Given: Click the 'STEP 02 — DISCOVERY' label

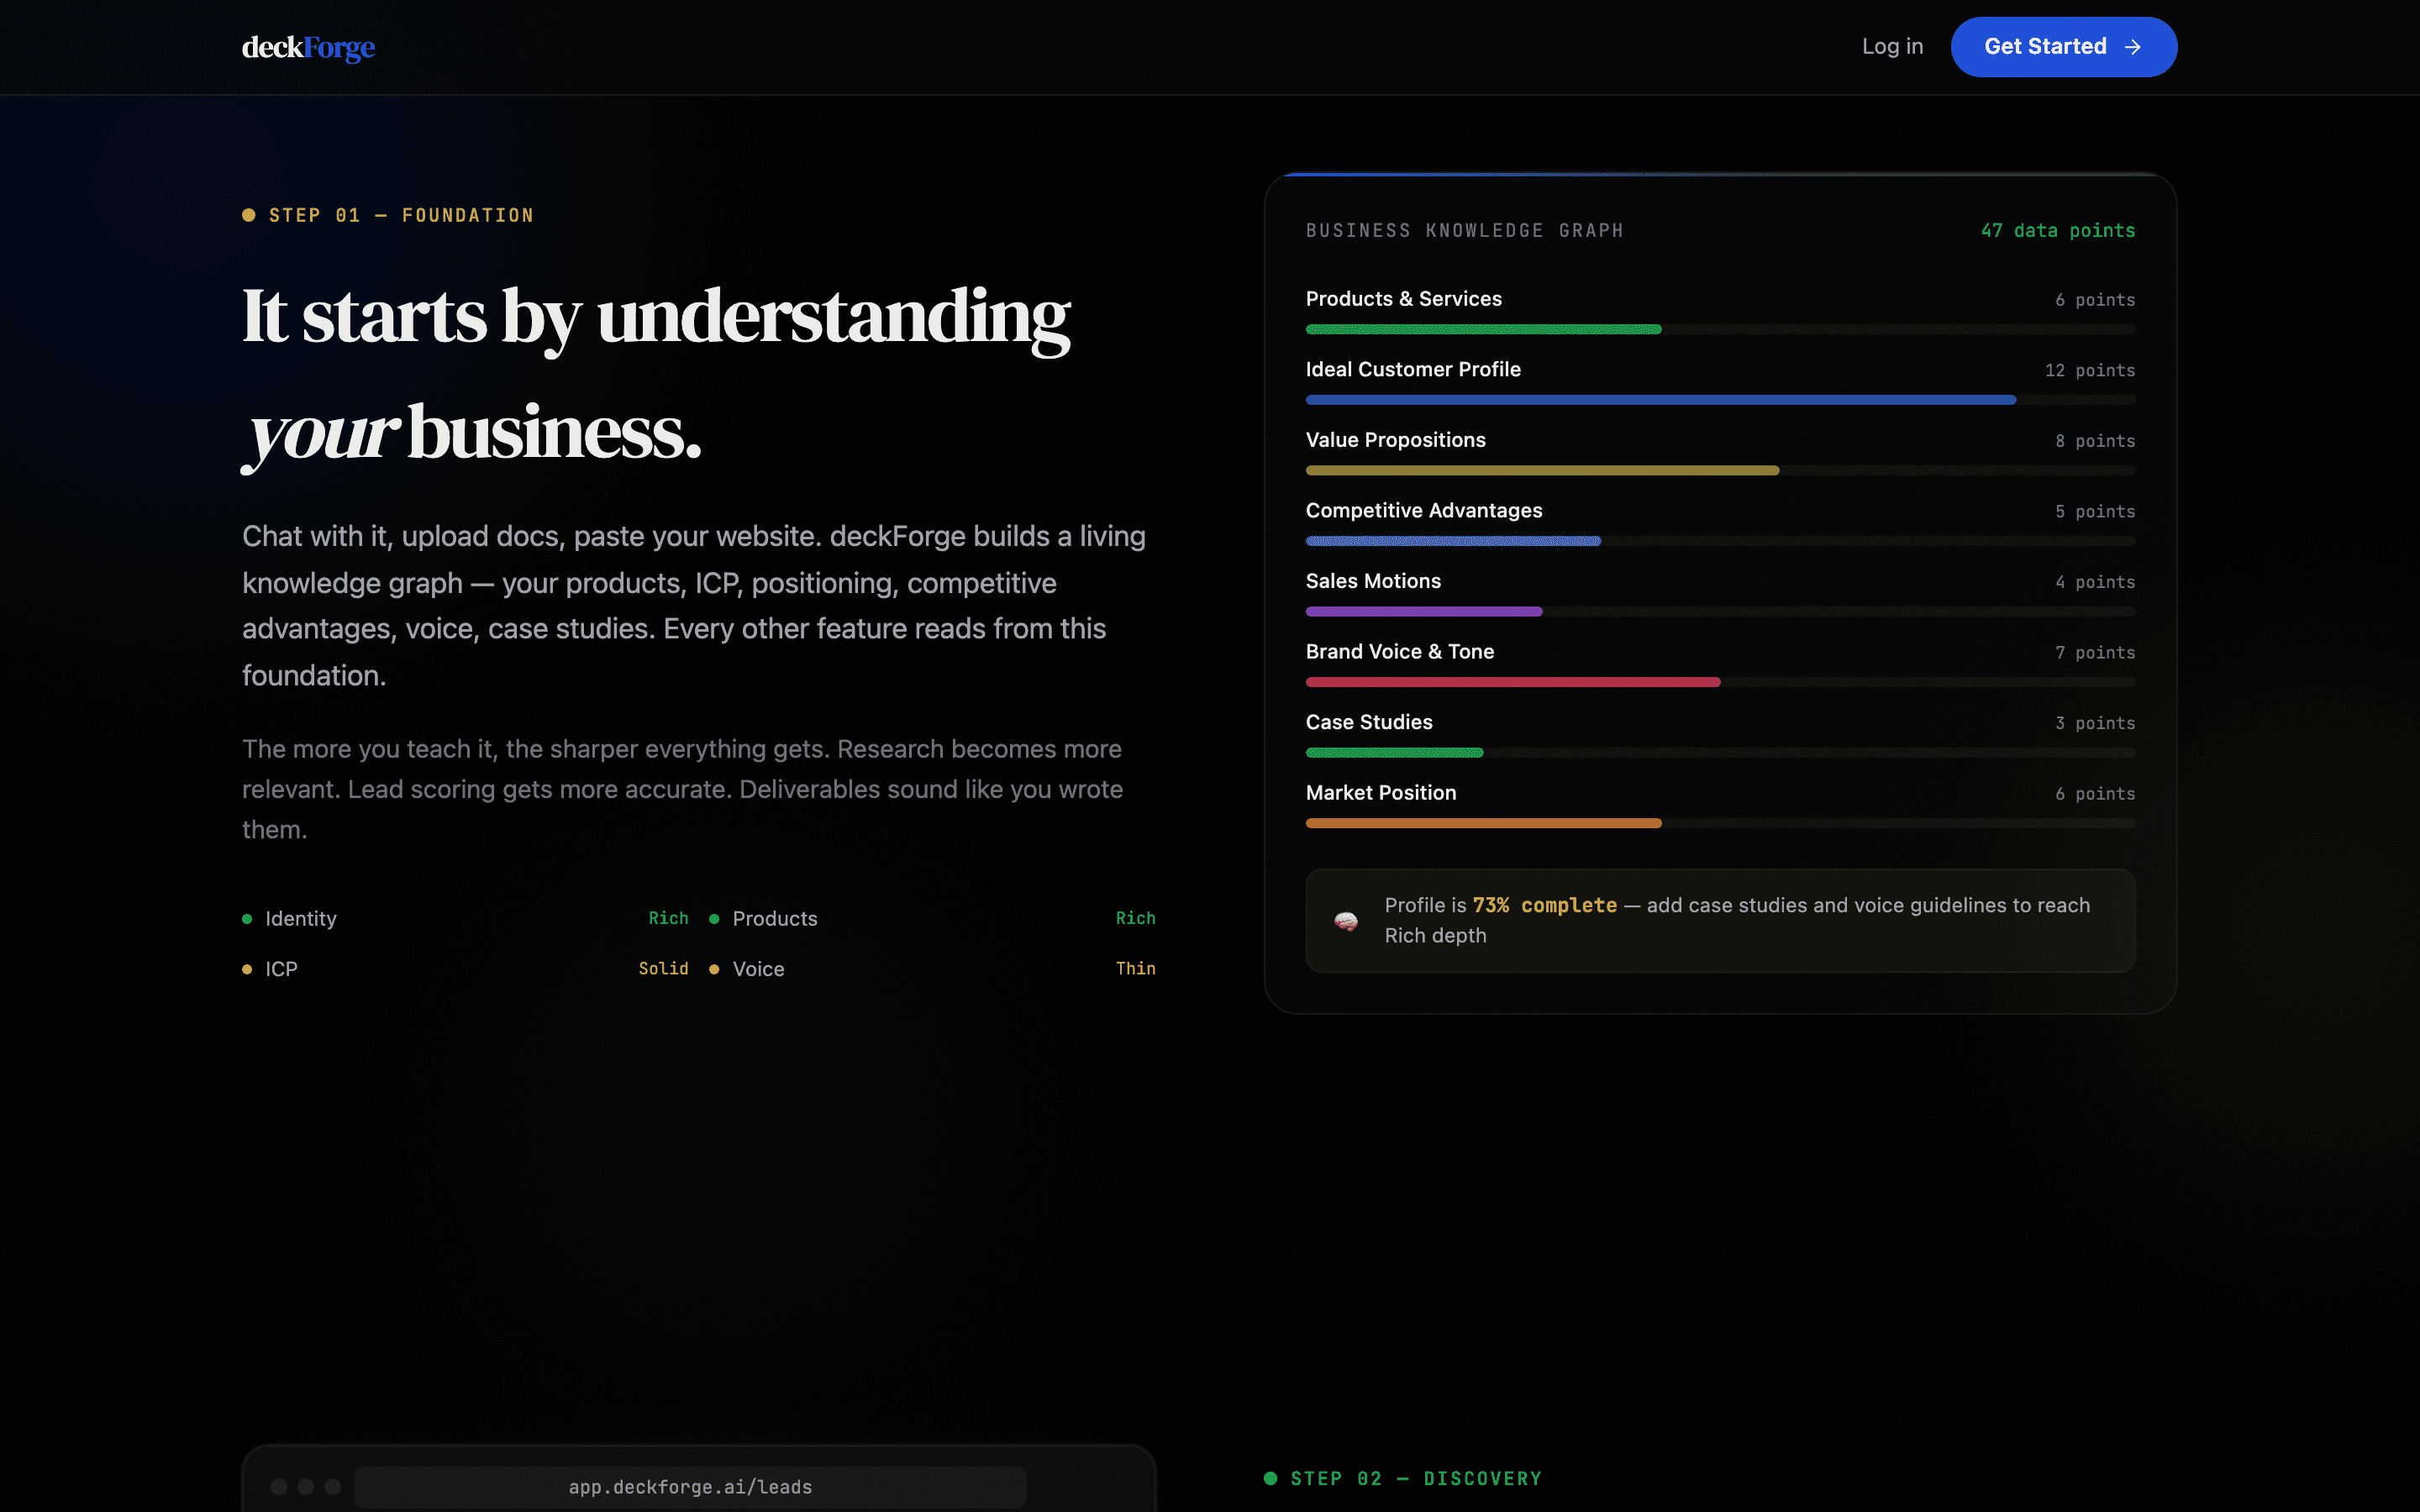Looking at the screenshot, I should click(1416, 1478).
